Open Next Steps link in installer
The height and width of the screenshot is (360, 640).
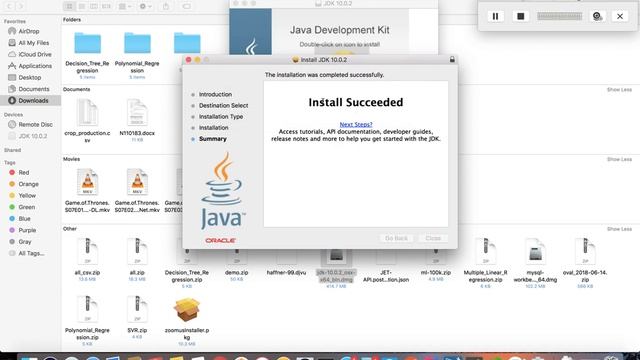[x=356, y=124]
